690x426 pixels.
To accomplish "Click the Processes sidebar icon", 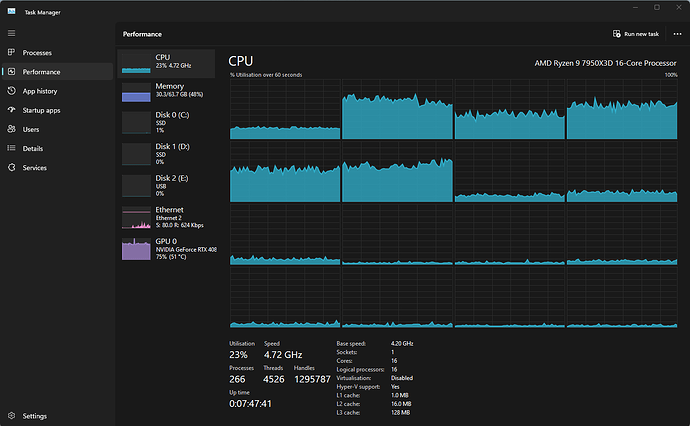I will coord(11,52).
